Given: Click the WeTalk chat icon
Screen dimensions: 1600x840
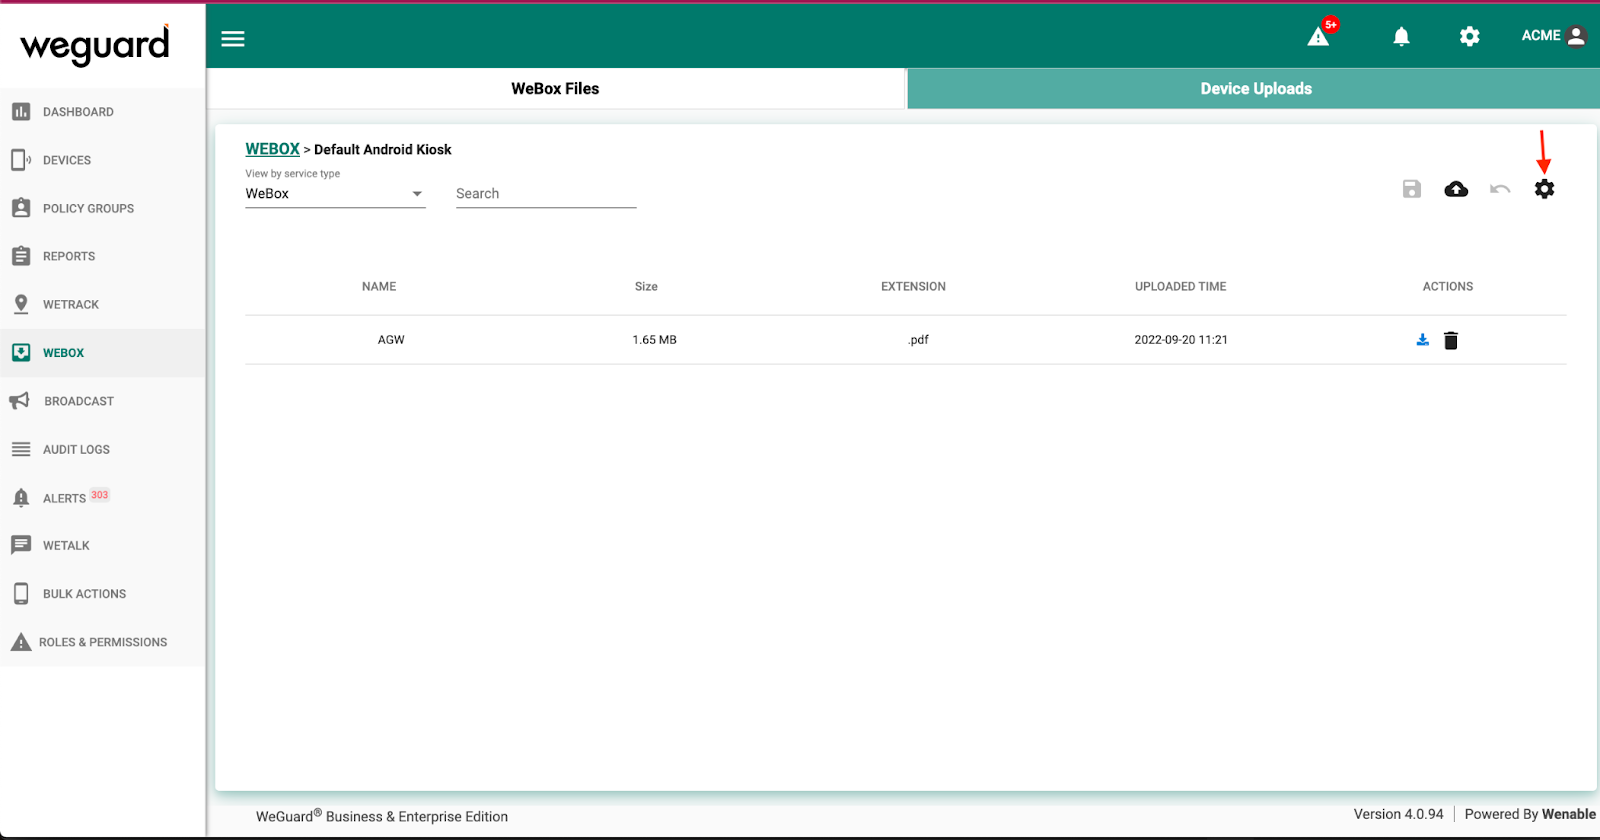Looking at the screenshot, I should click(21, 545).
